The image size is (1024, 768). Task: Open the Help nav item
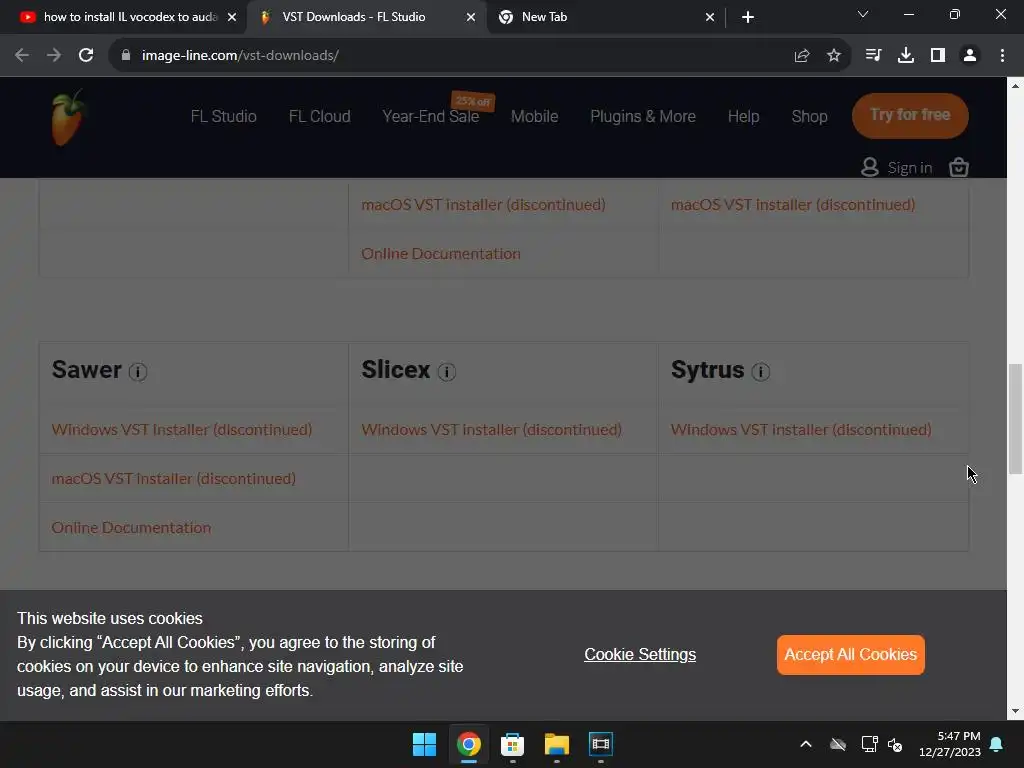[743, 116]
